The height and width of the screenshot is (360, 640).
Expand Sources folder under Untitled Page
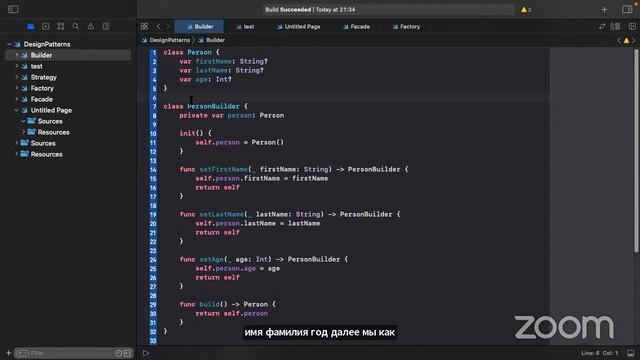pos(23,121)
